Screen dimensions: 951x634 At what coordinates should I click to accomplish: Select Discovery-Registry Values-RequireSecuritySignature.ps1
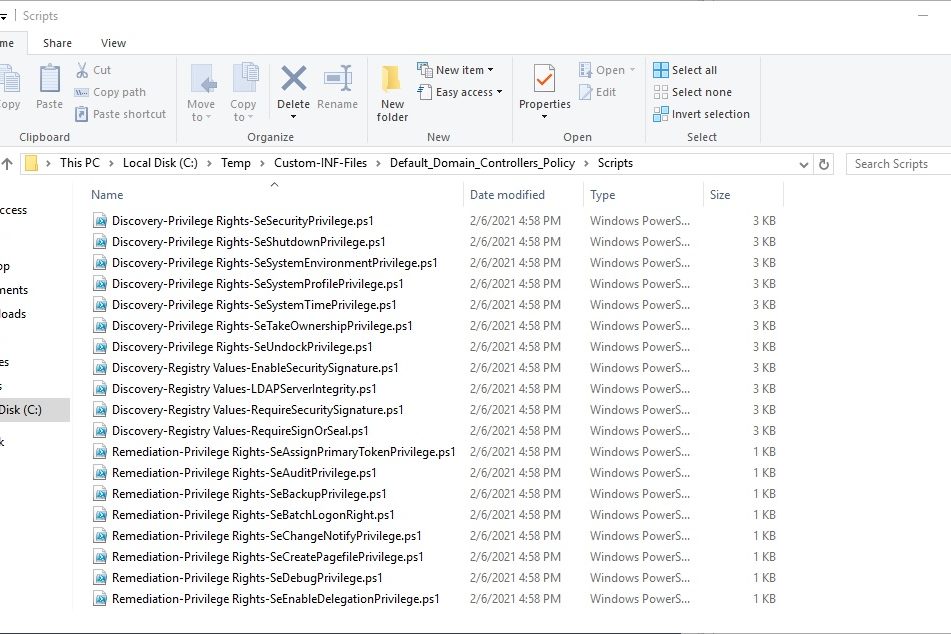pos(258,410)
